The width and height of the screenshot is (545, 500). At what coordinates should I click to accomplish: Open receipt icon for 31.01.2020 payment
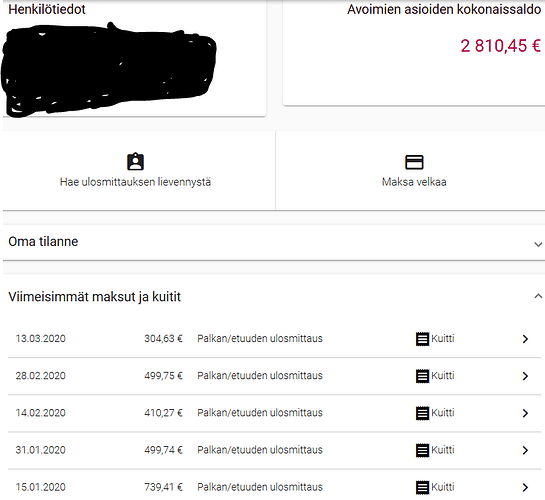(422, 450)
